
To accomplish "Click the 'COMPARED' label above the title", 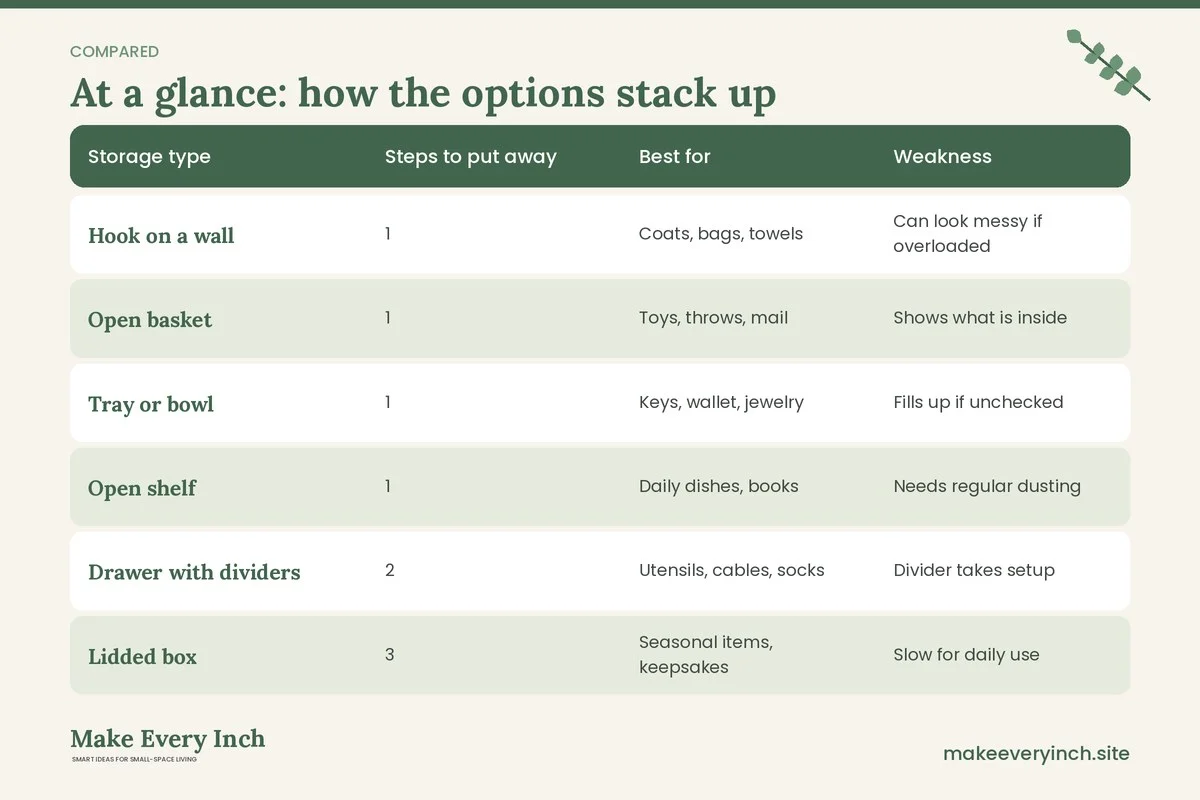I will click(x=114, y=52).
